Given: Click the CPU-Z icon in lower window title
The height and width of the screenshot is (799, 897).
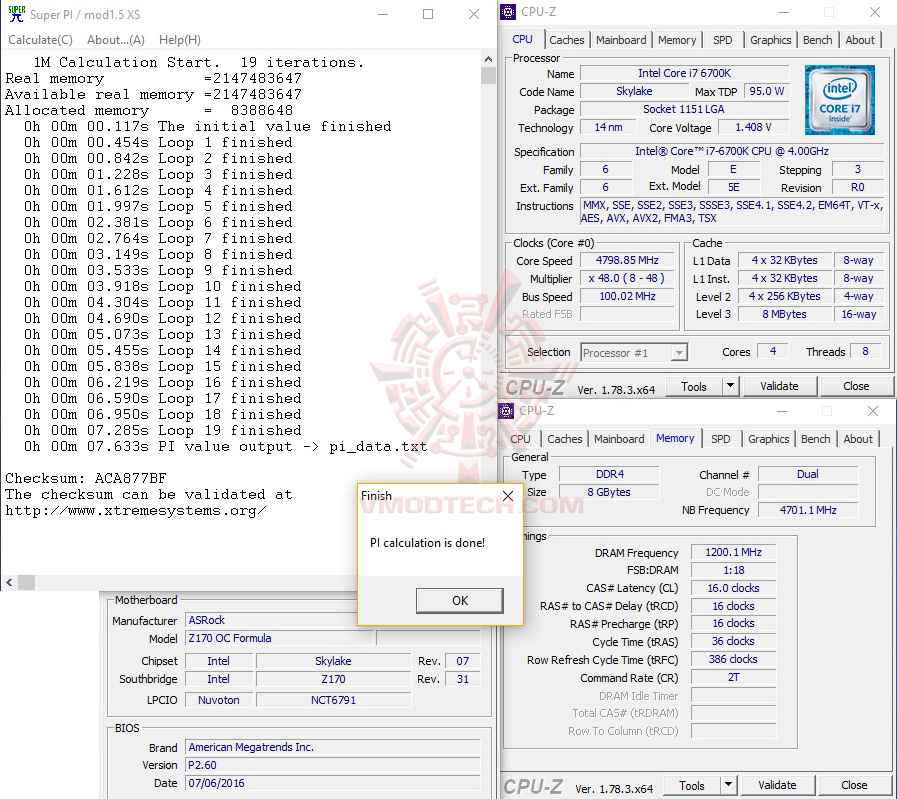Looking at the screenshot, I should tap(506, 411).
